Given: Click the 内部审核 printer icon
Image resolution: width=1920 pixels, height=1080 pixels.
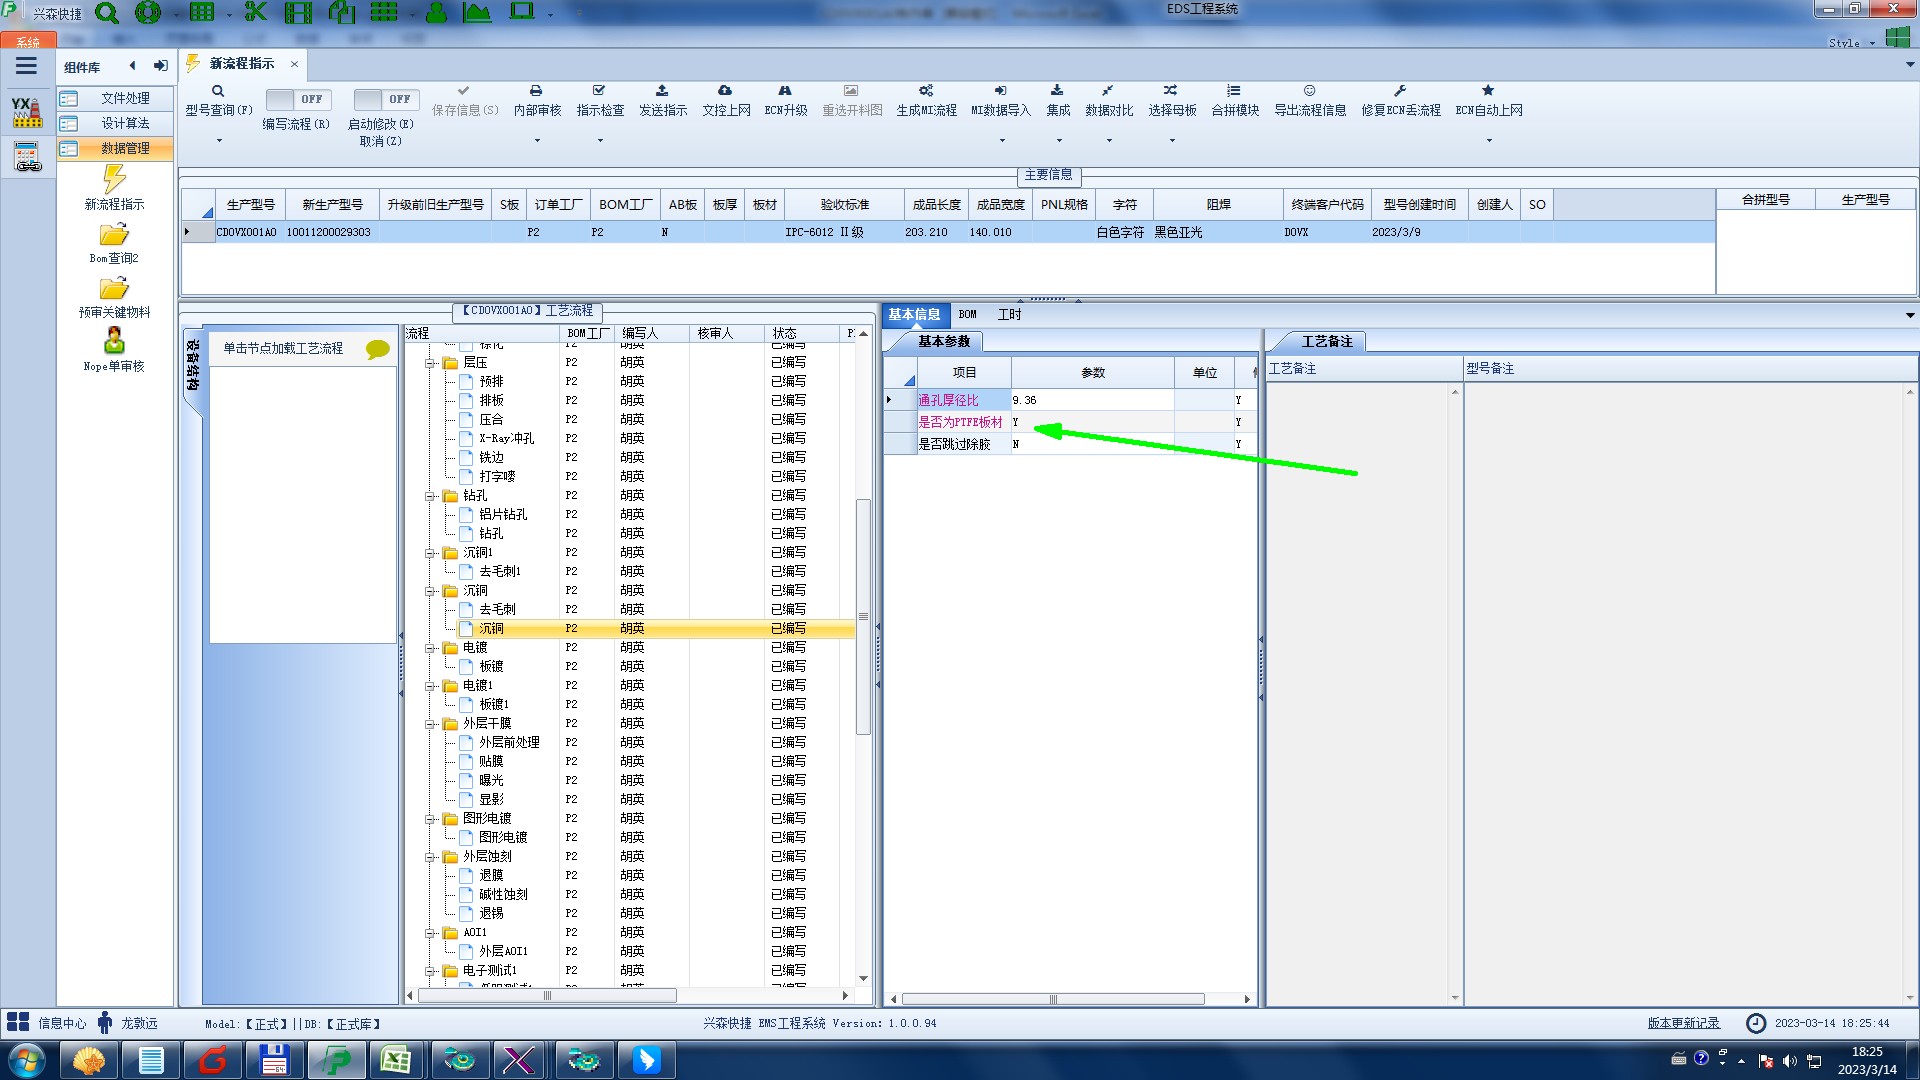Looking at the screenshot, I should [536, 91].
